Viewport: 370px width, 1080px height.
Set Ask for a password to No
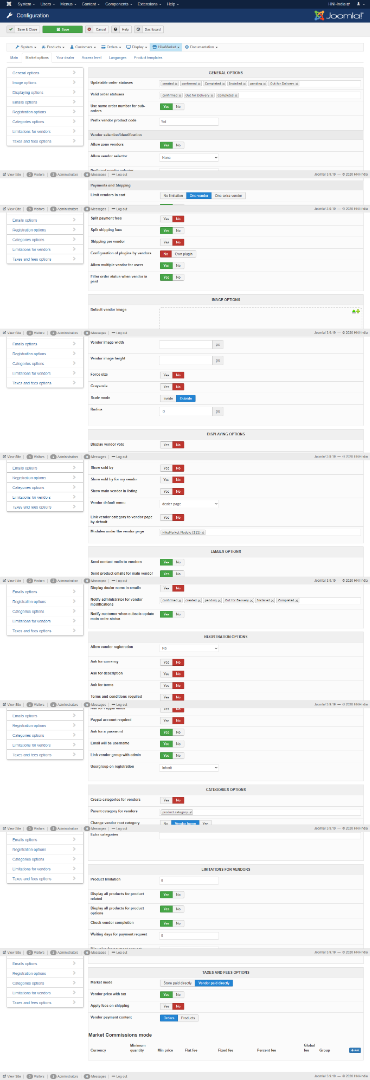pos(178,732)
